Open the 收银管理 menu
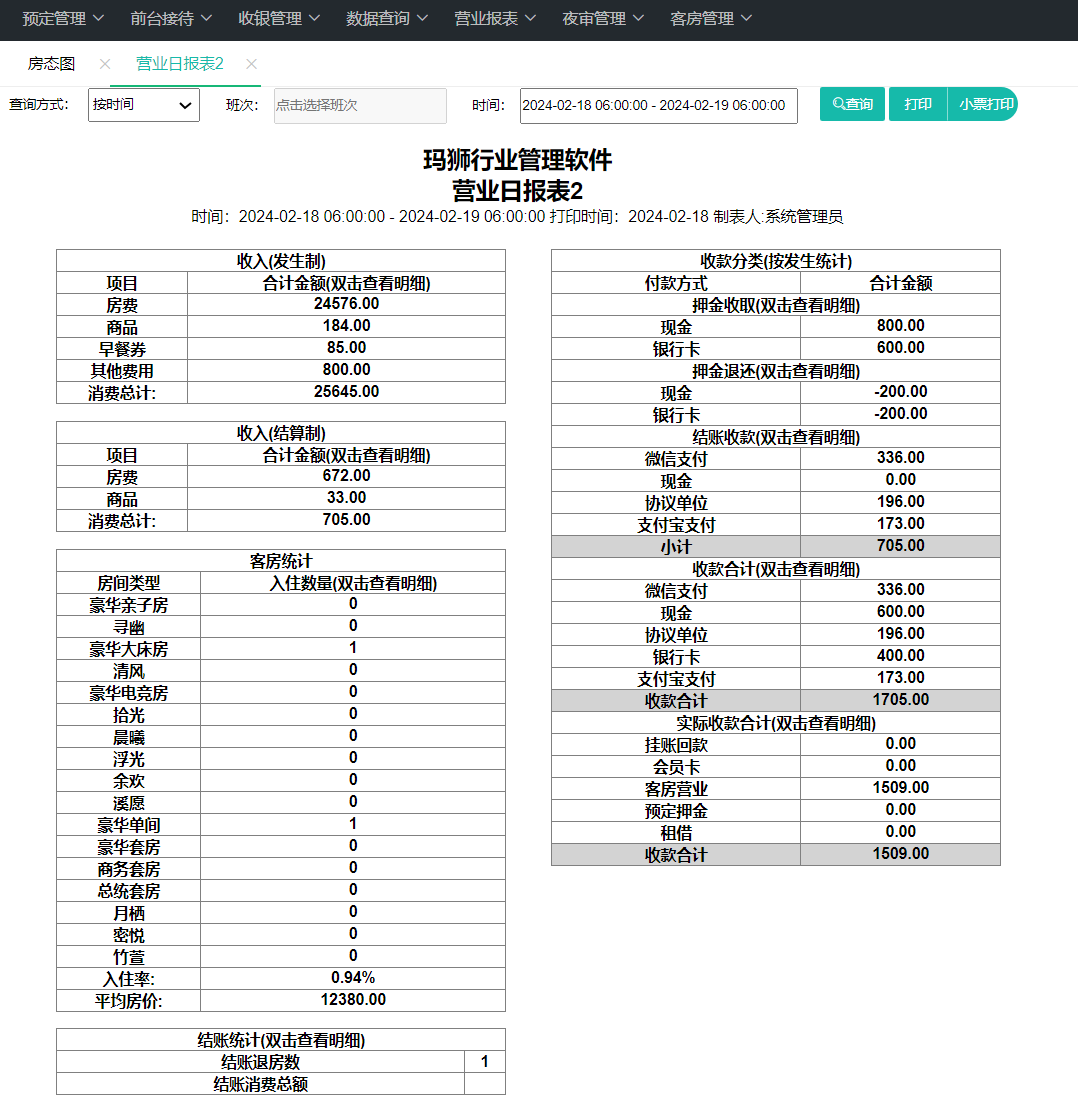Image resolution: width=1078 pixels, height=1120 pixels. (279, 19)
